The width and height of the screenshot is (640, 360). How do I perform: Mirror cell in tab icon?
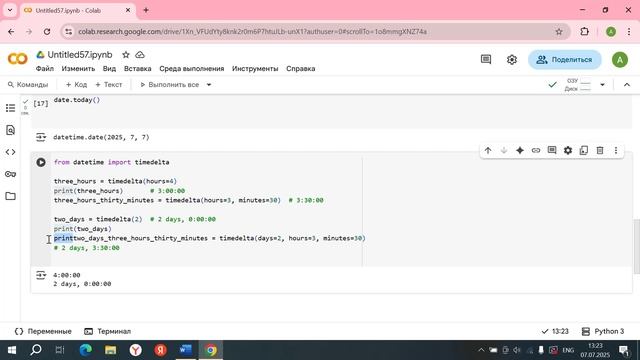click(x=584, y=151)
